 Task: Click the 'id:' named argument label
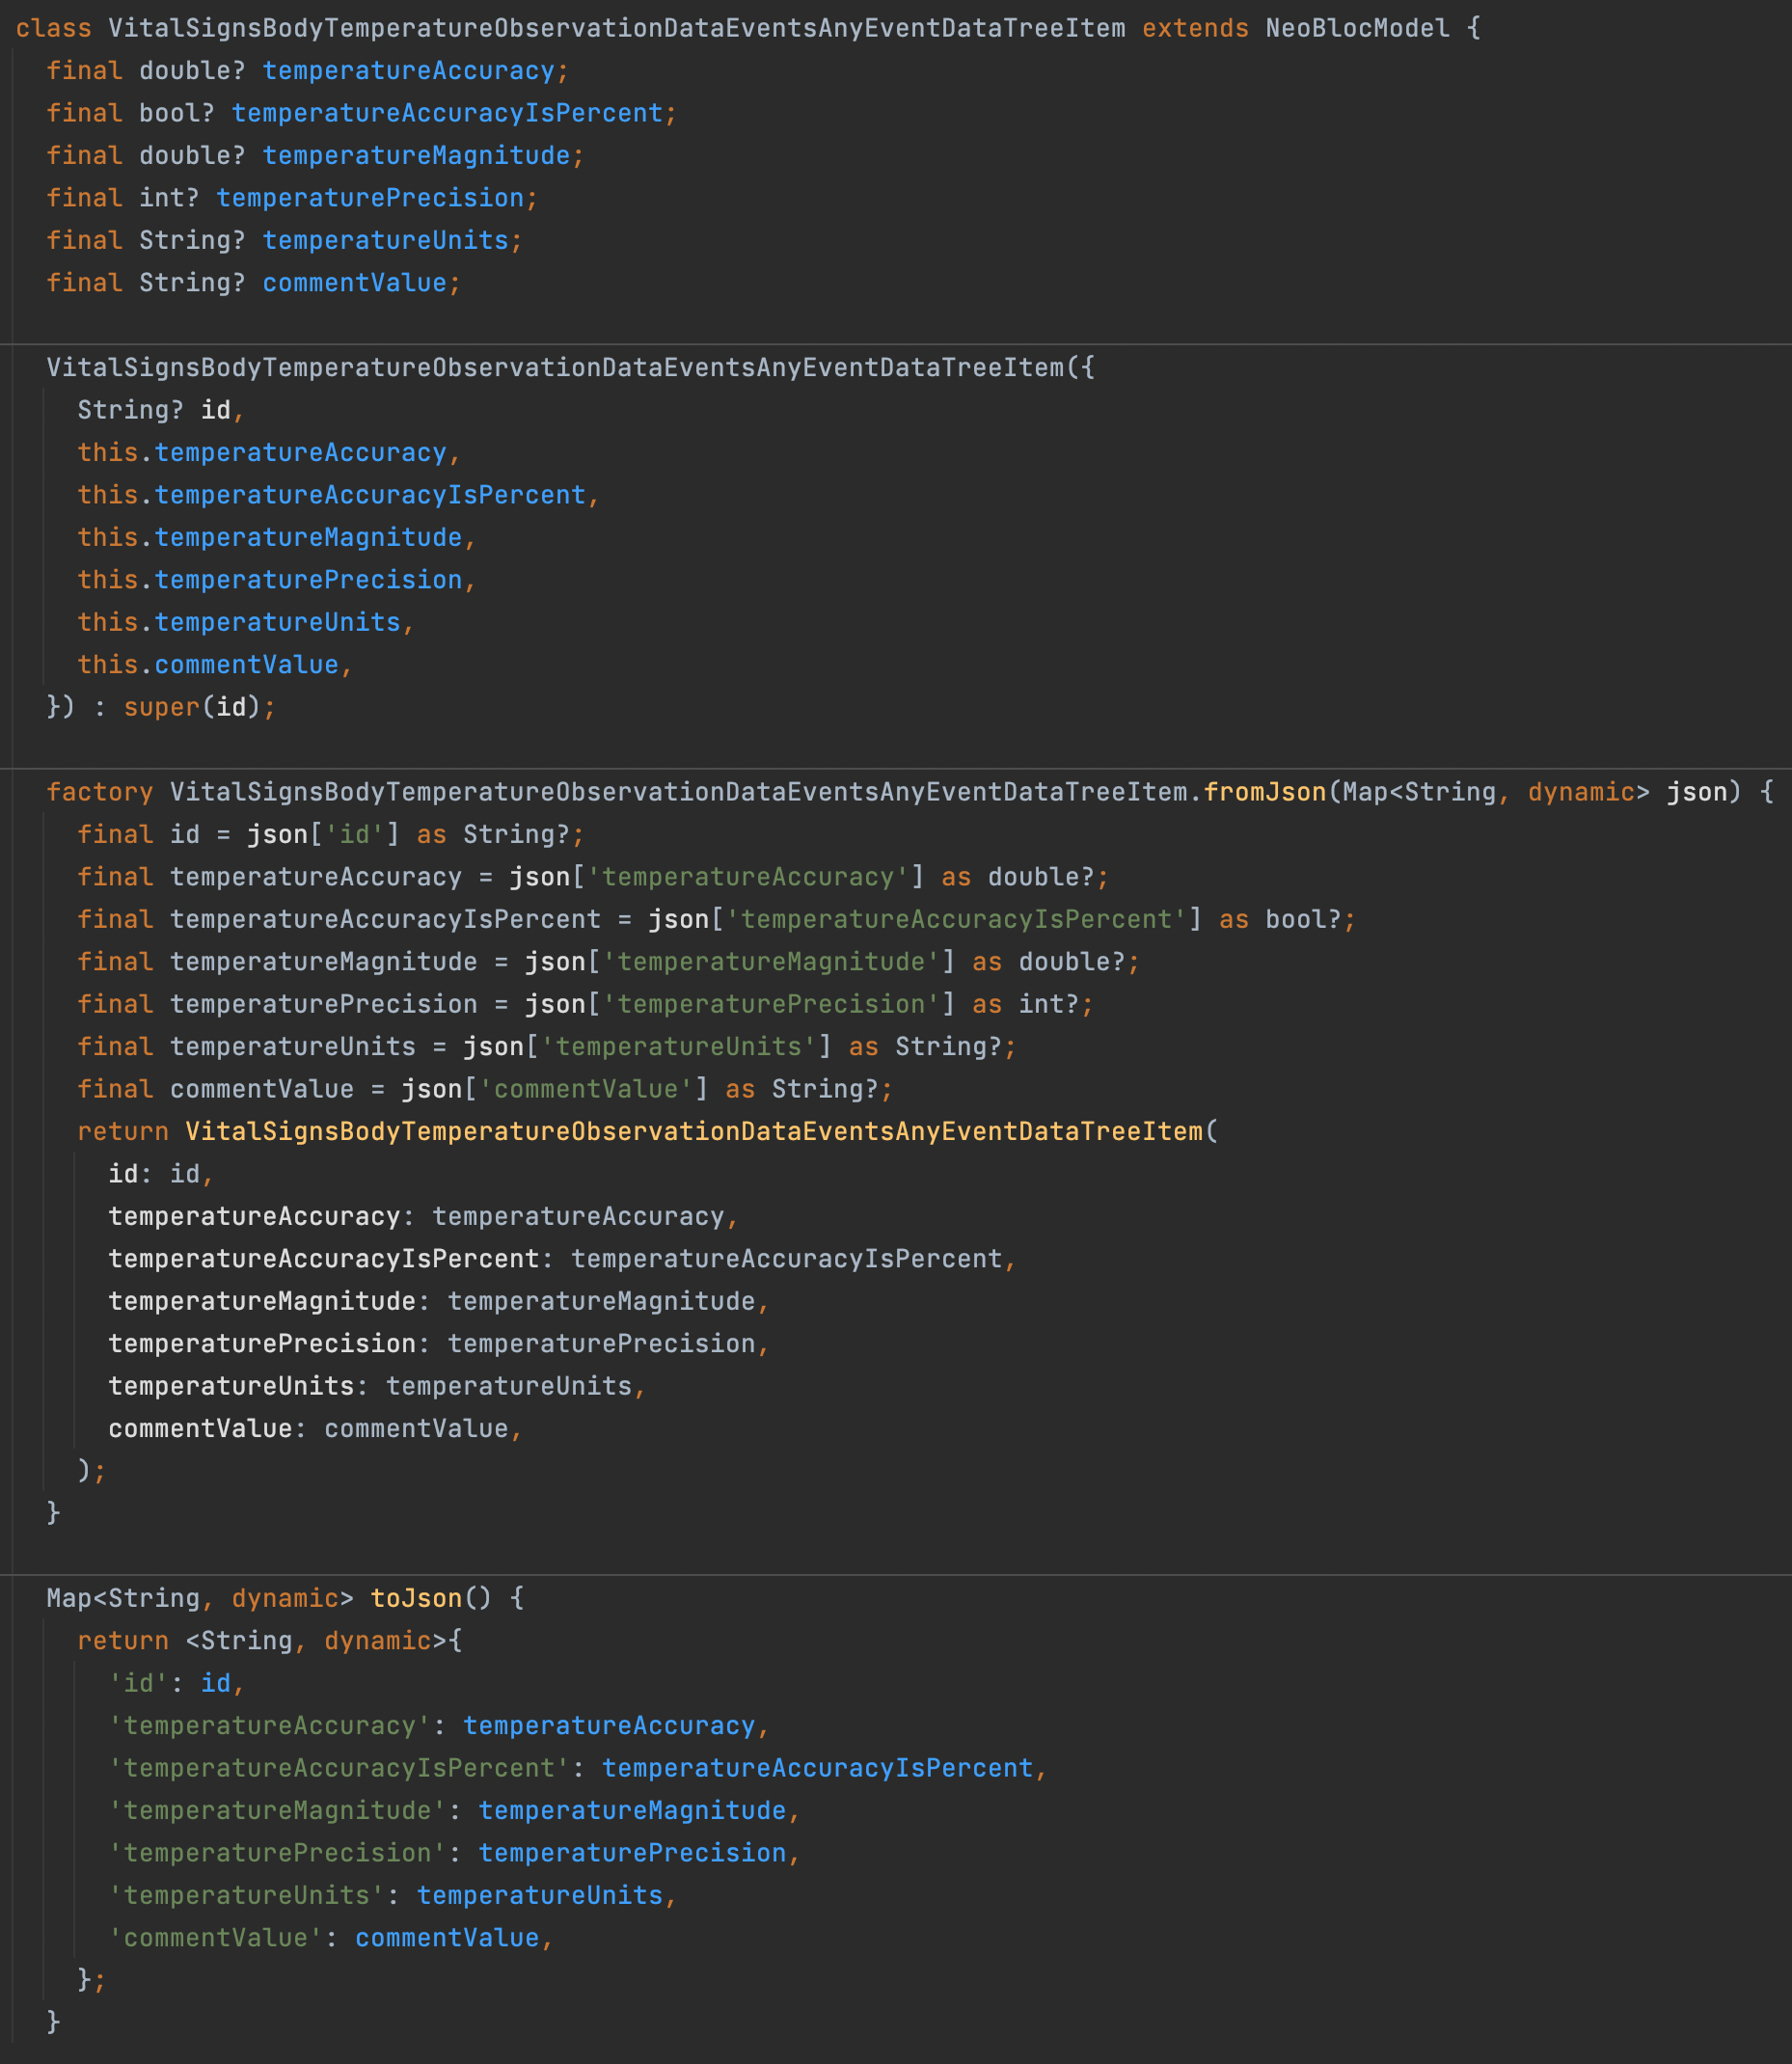131,1174
